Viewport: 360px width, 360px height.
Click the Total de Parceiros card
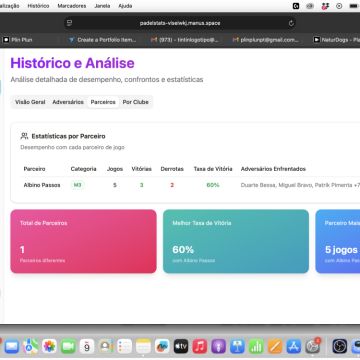pyautogui.click(x=83, y=241)
